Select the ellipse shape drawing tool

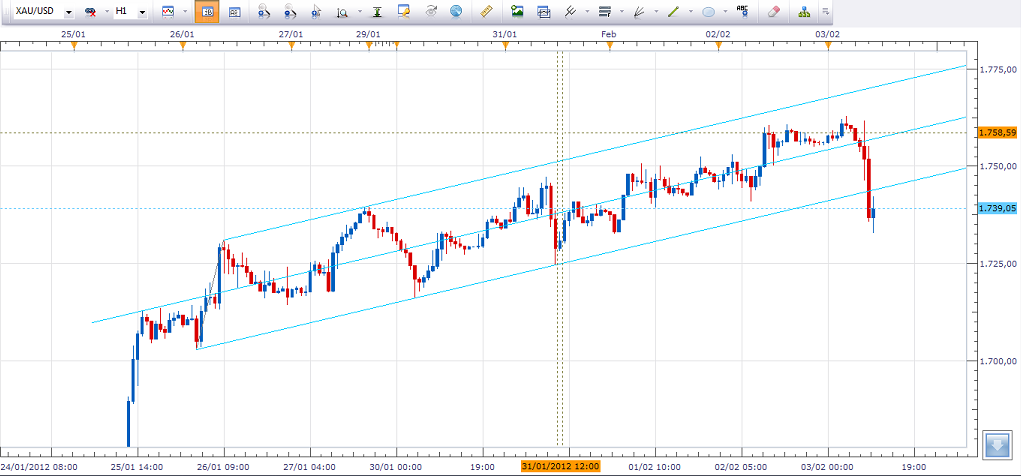coord(708,12)
